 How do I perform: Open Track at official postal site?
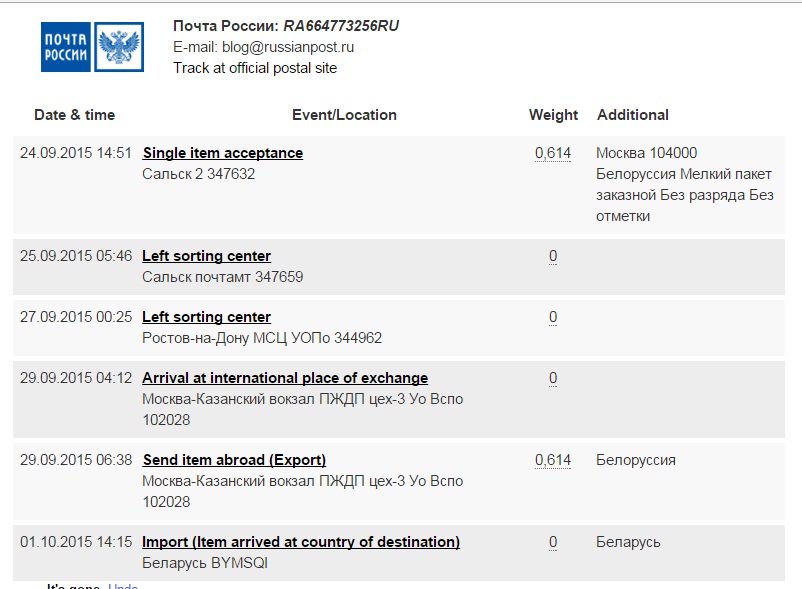point(255,68)
